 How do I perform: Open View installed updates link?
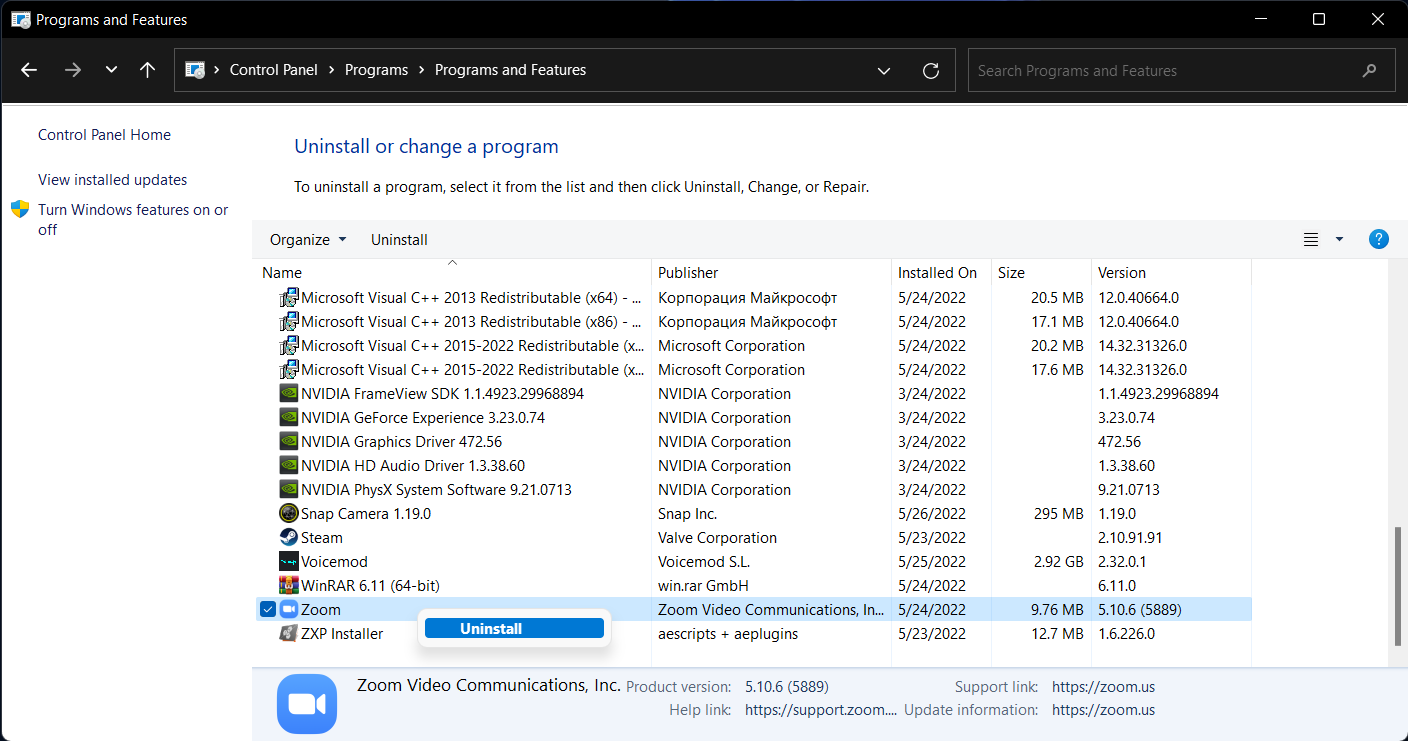[113, 180]
